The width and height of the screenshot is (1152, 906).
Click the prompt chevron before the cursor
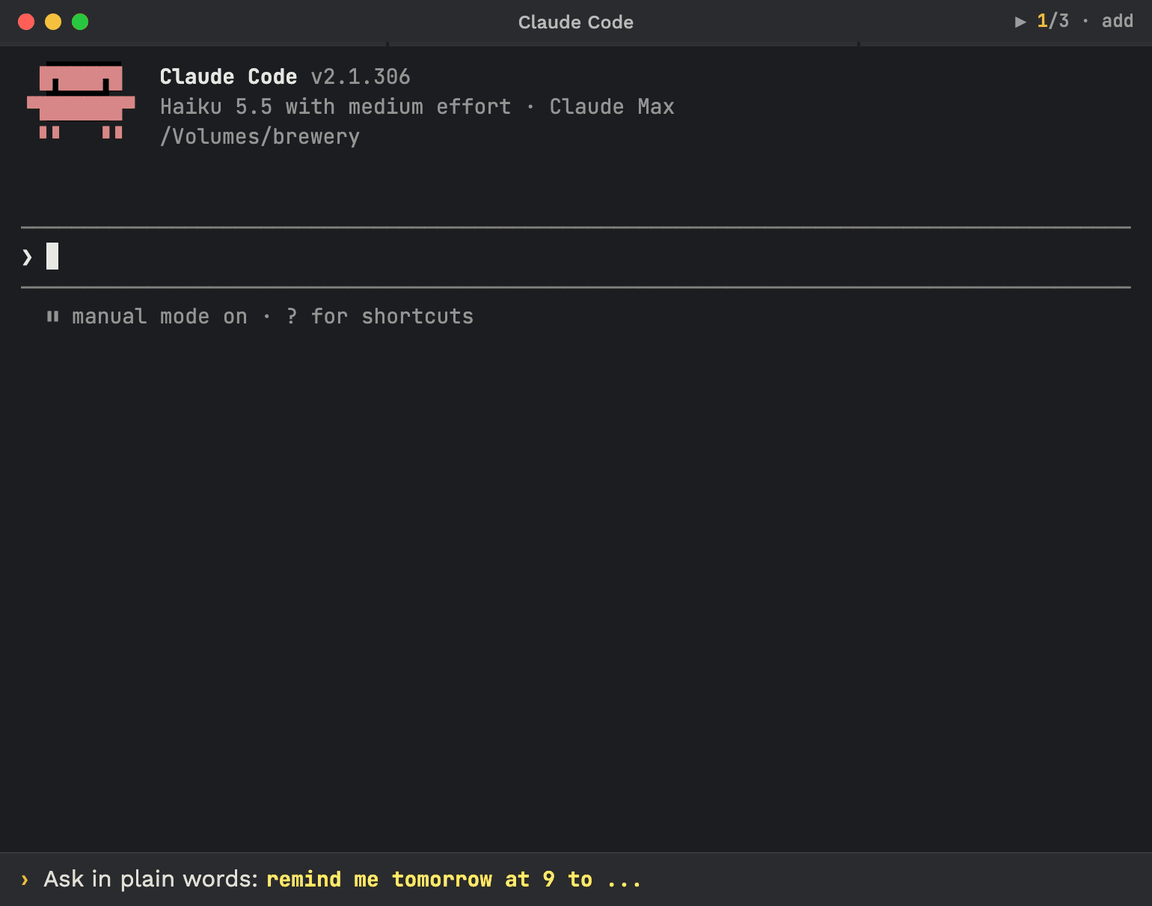(x=27, y=257)
